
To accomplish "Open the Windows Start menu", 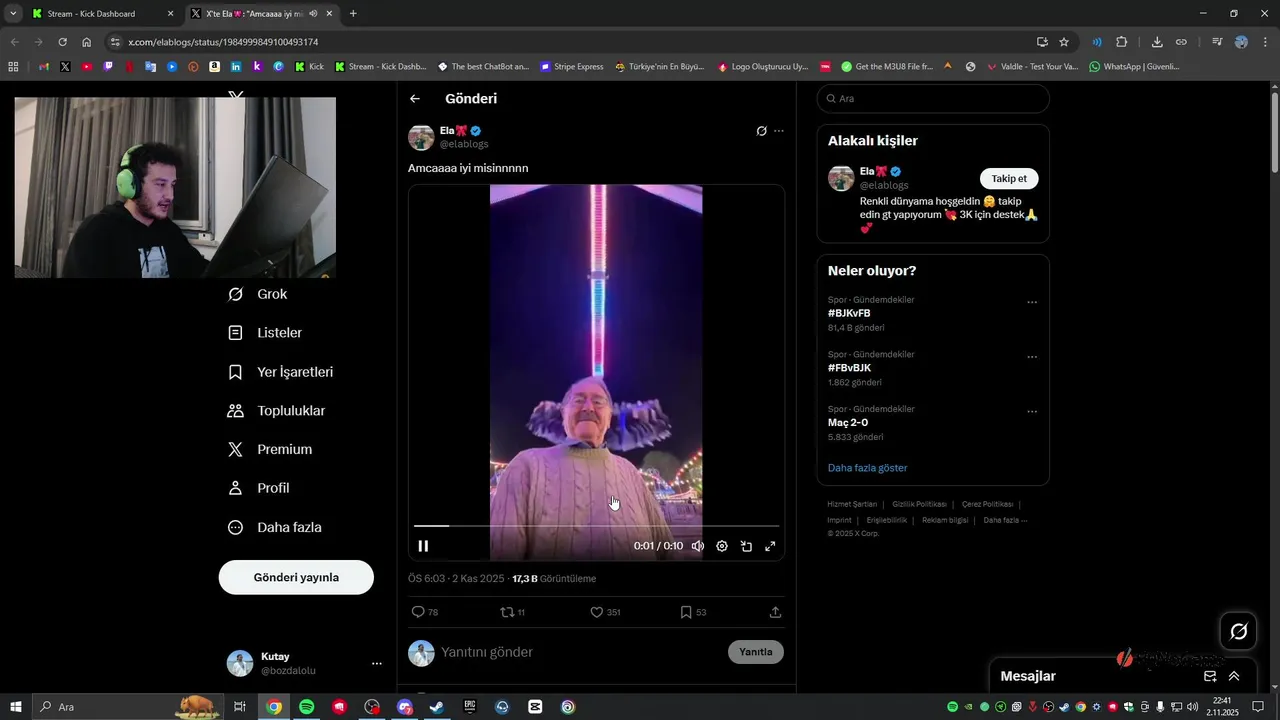I will pyautogui.click(x=15, y=707).
